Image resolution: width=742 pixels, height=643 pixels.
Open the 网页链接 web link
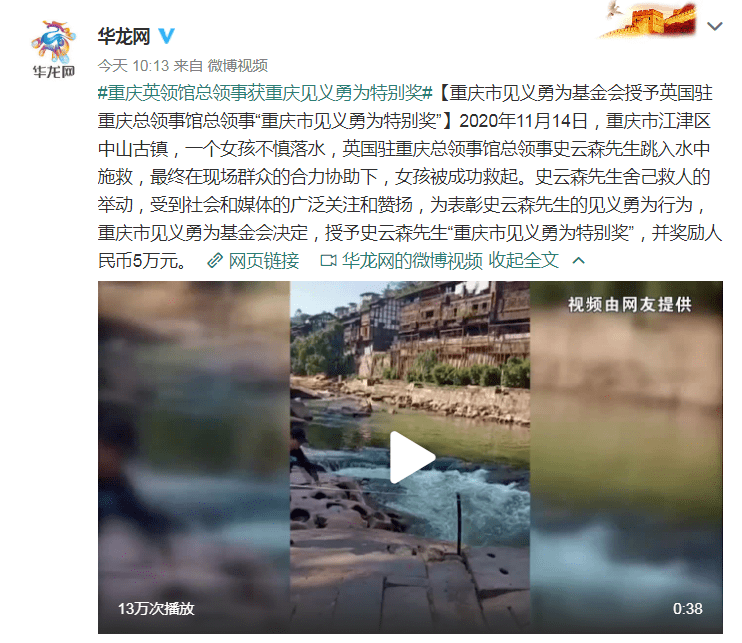coord(264,260)
